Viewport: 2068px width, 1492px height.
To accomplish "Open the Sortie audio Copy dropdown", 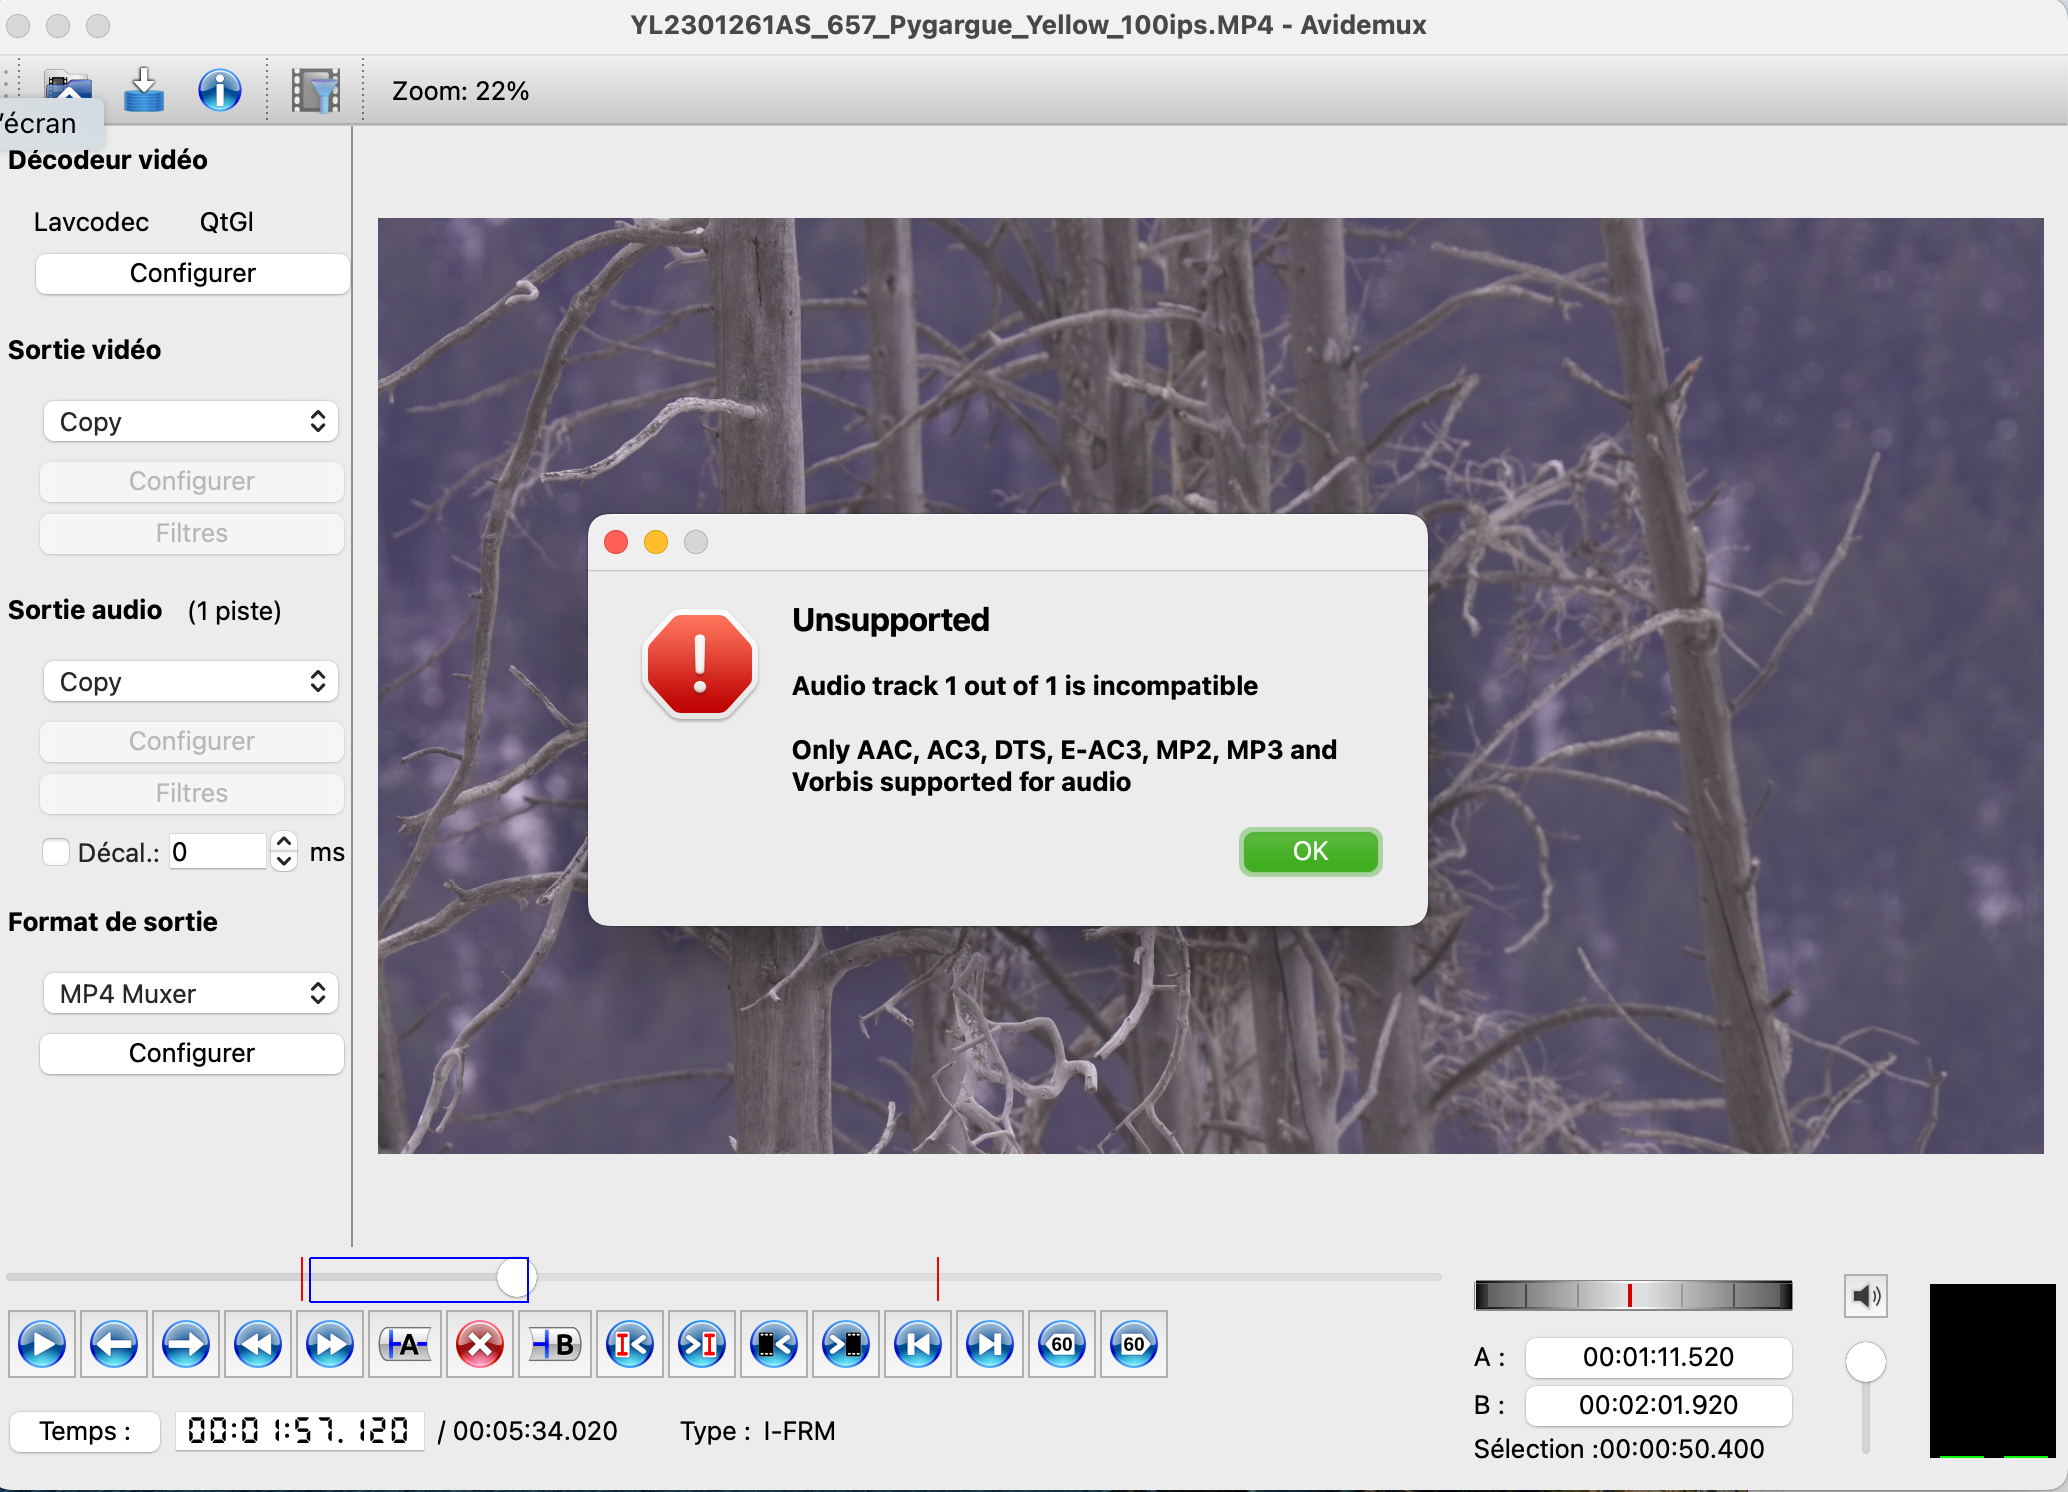I will 191,682.
